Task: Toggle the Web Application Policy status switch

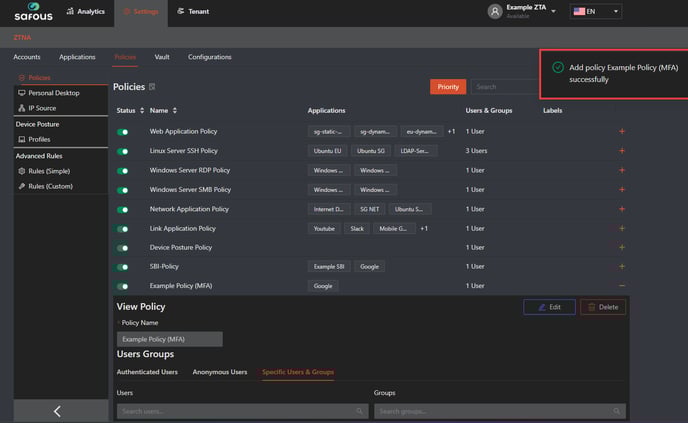Action: coord(124,131)
